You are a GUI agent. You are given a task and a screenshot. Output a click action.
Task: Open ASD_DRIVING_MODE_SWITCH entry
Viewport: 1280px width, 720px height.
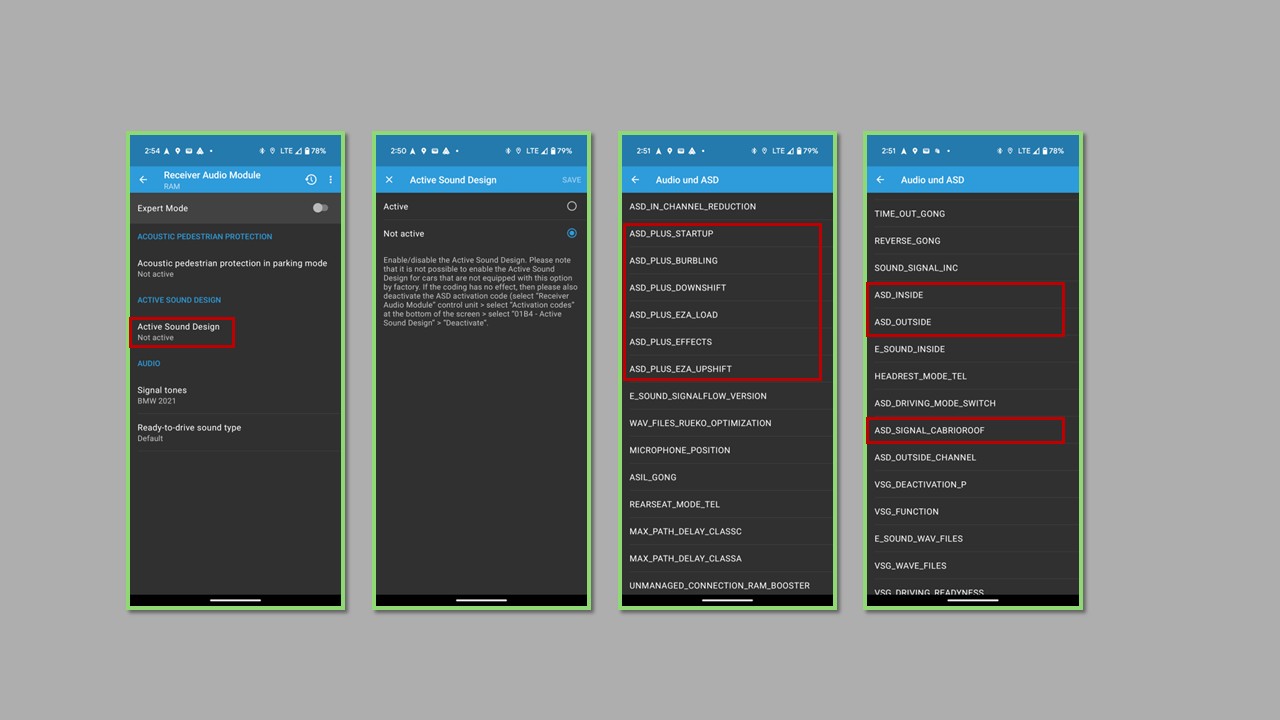973,403
